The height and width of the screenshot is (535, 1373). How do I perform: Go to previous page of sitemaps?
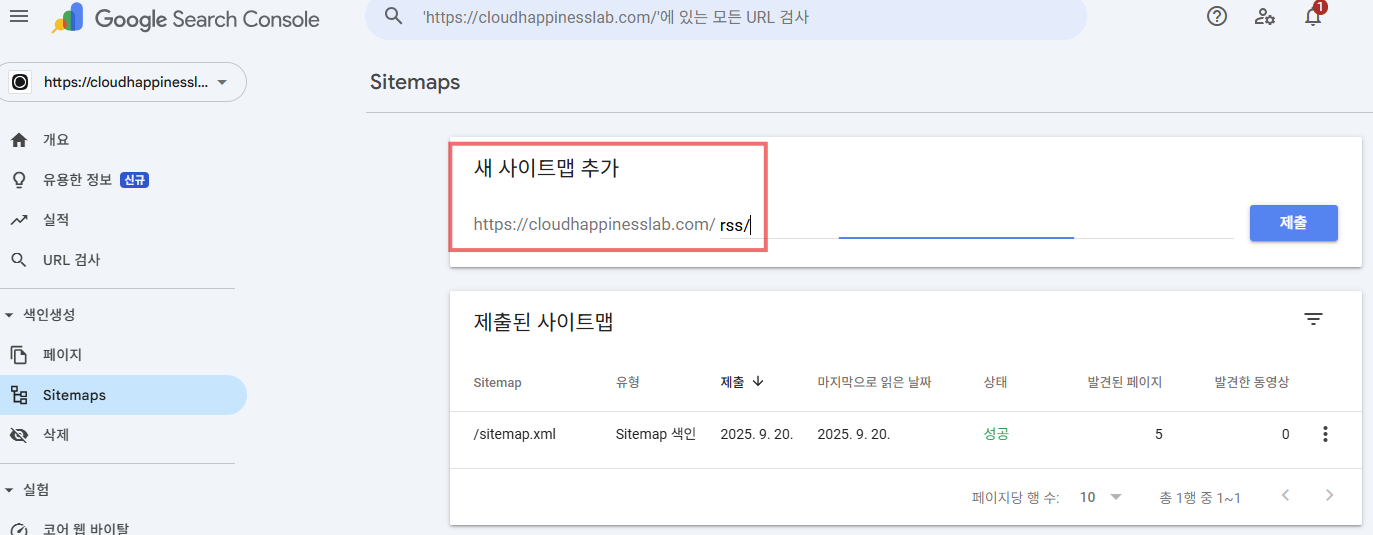[x=1285, y=495]
